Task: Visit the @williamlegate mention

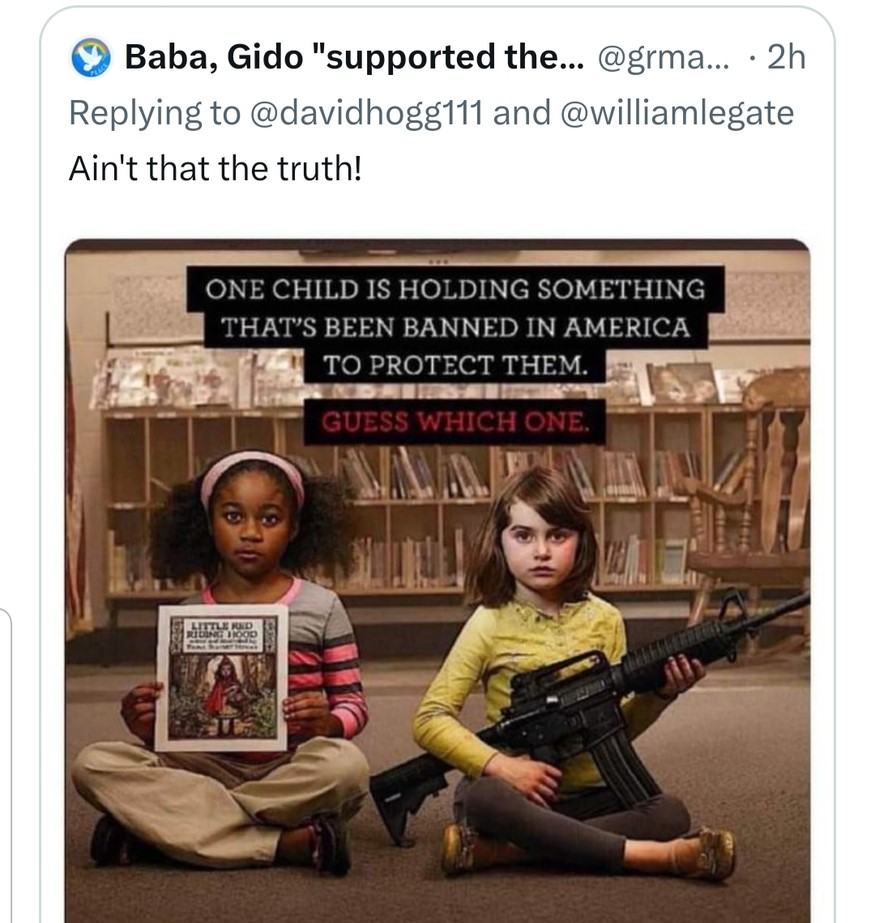Action: point(677,112)
